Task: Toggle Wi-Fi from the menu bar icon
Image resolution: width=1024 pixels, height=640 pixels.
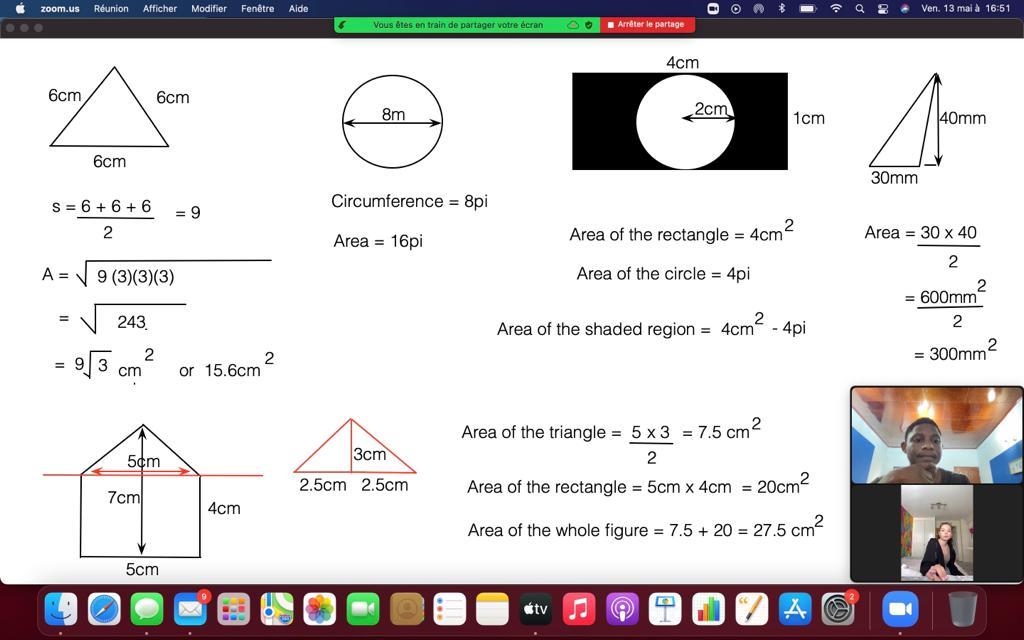Action: pos(836,8)
